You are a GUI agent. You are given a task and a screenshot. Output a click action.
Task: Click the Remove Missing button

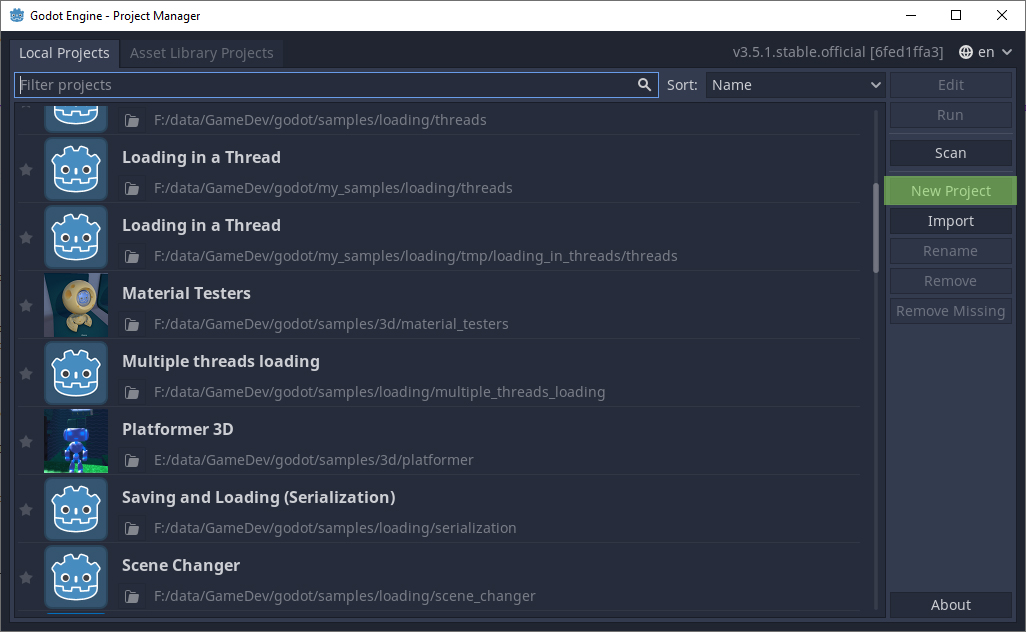[951, 311]
